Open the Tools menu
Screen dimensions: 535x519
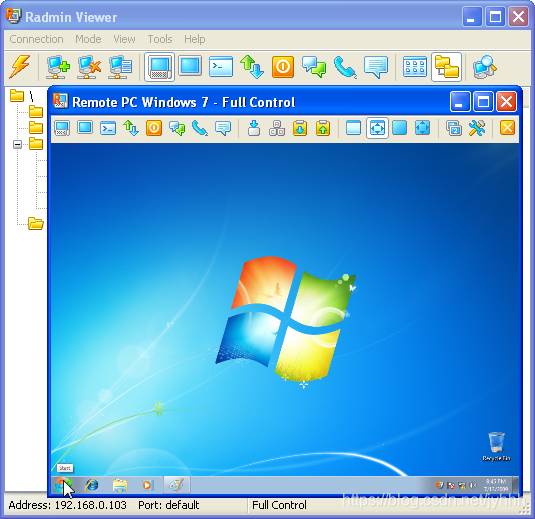coord(160,39)
